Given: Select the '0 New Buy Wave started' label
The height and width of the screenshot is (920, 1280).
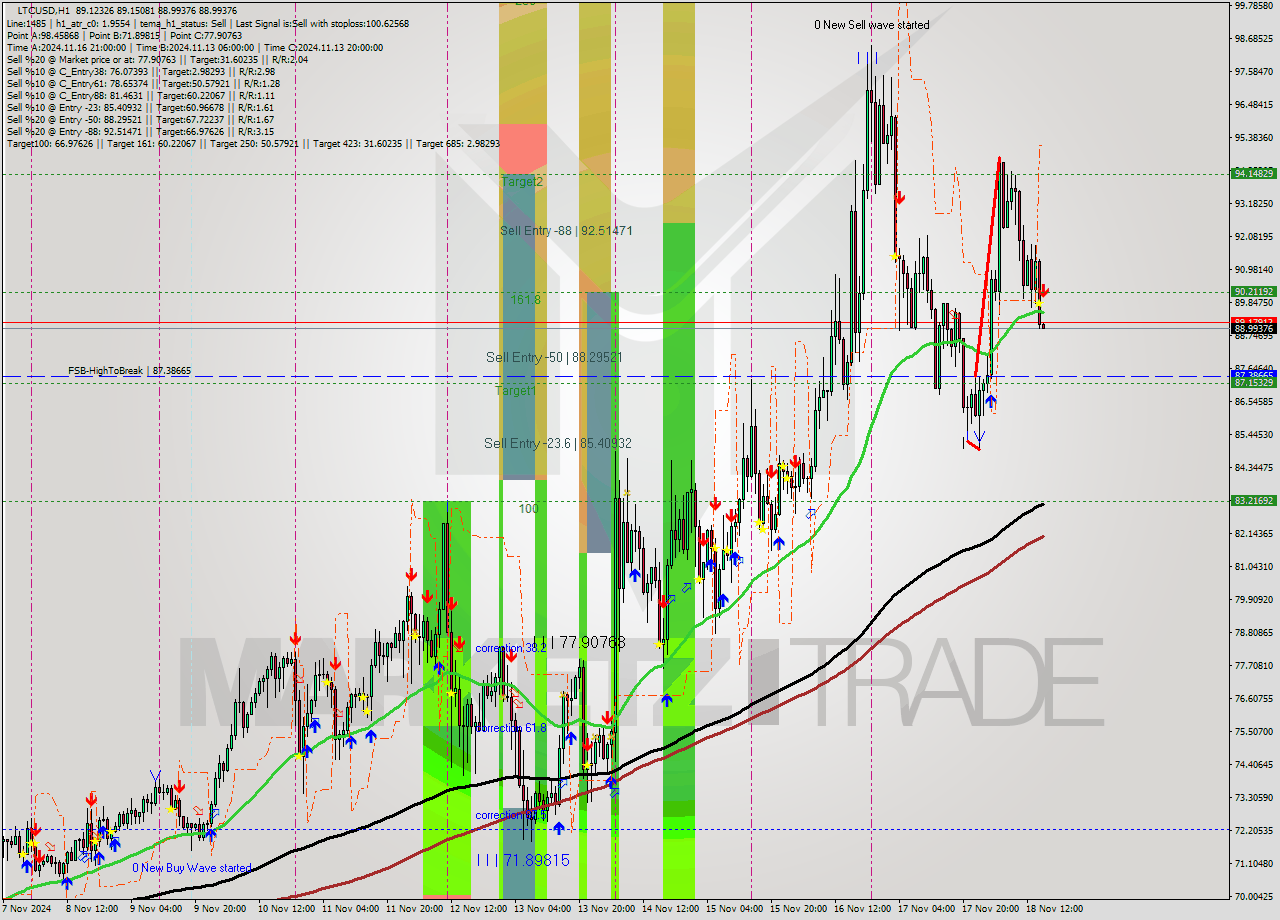Looking at the screenshot, I should 192,868.
